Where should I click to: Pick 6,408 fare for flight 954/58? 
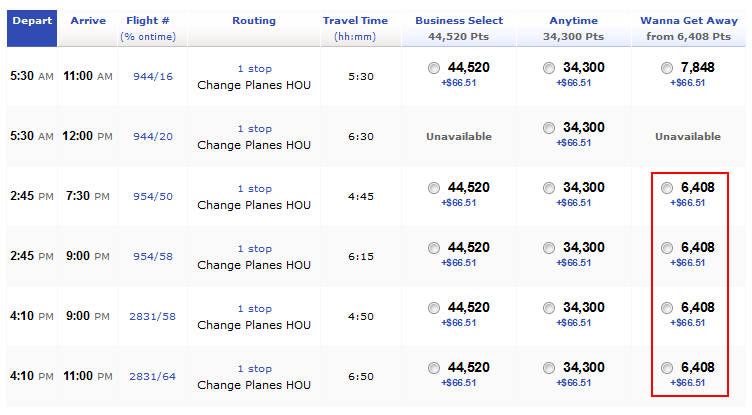(x=667, y=248)
